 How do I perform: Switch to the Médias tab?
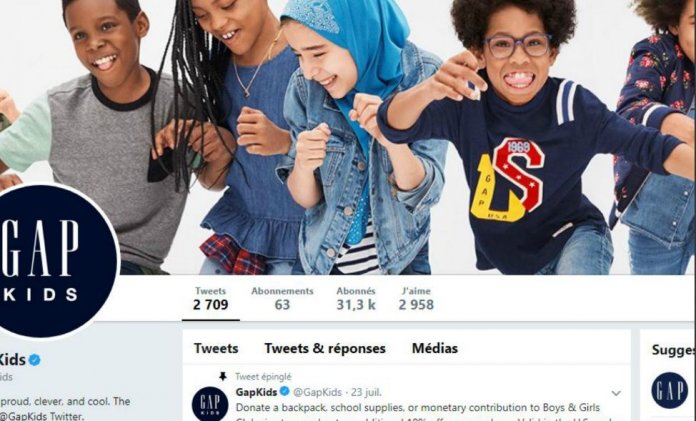point(435,349)
